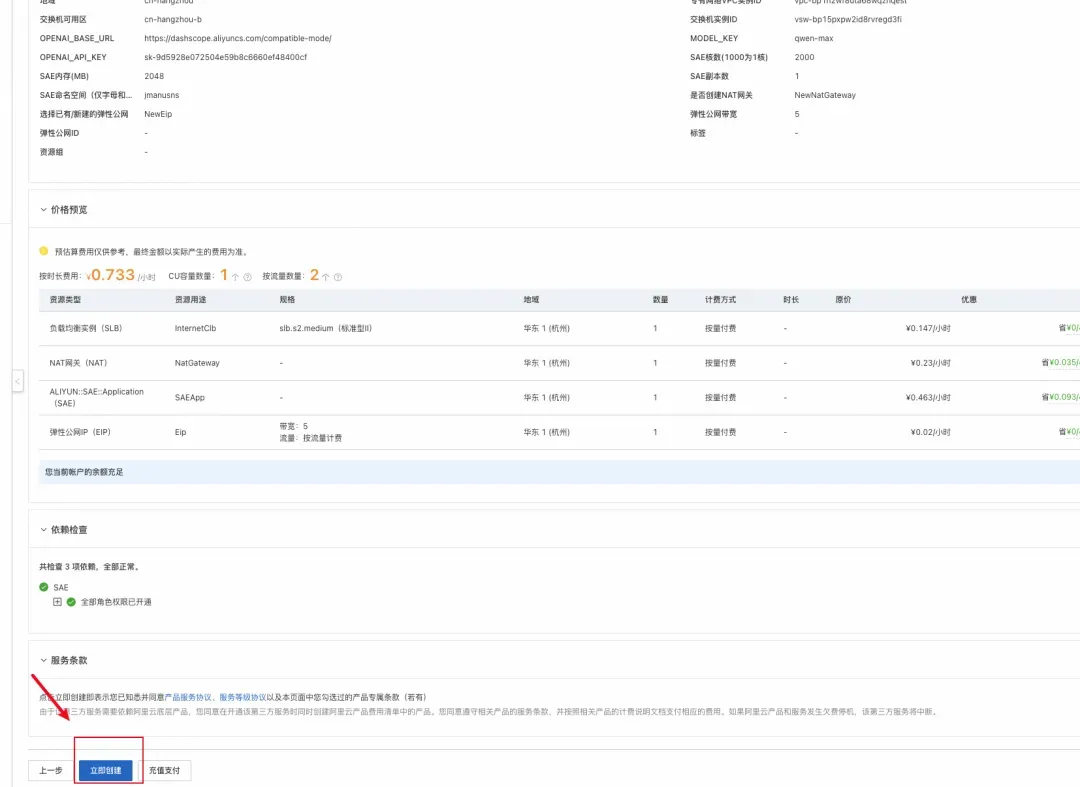
Task: Collapse the 价格预览 section
Action: tap(43, 209)
